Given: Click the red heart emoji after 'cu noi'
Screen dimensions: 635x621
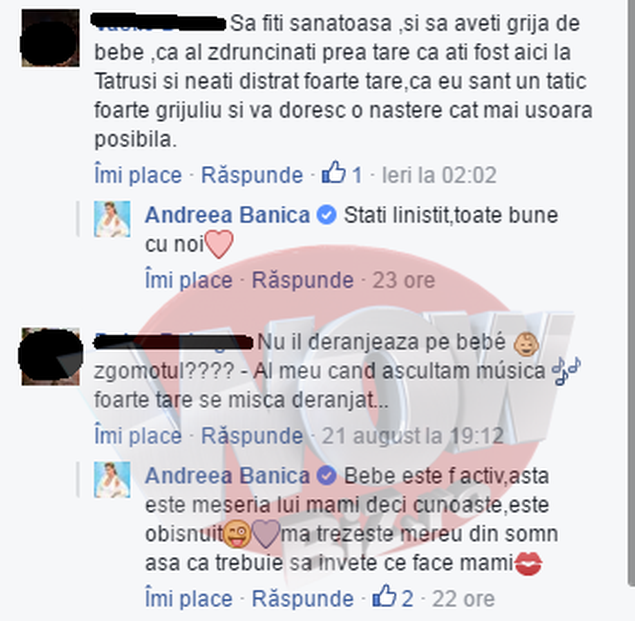Looking at the screenshot, I should click(x=219, y=244).
